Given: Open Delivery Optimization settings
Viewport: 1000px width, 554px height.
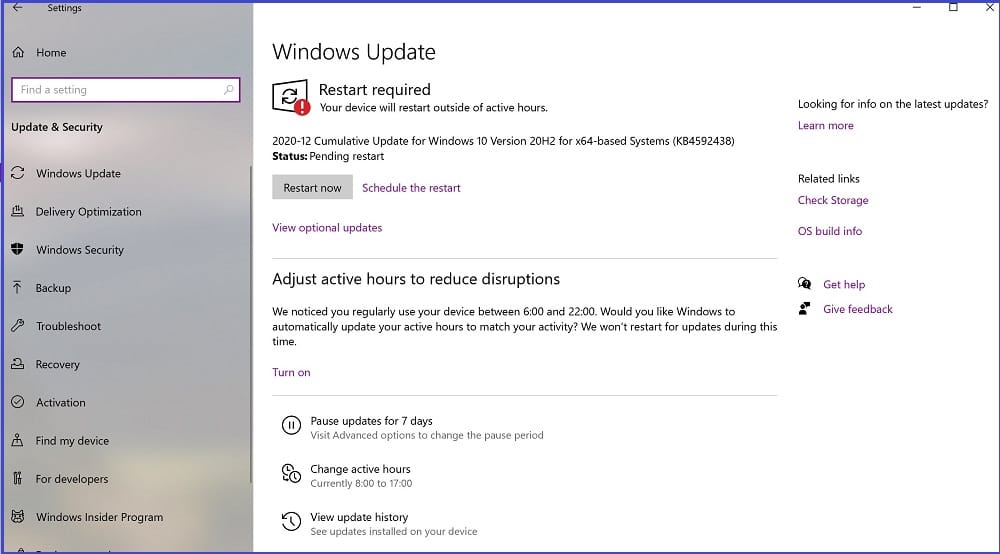Looking at the screenshot, I should [x=89, y=212].
